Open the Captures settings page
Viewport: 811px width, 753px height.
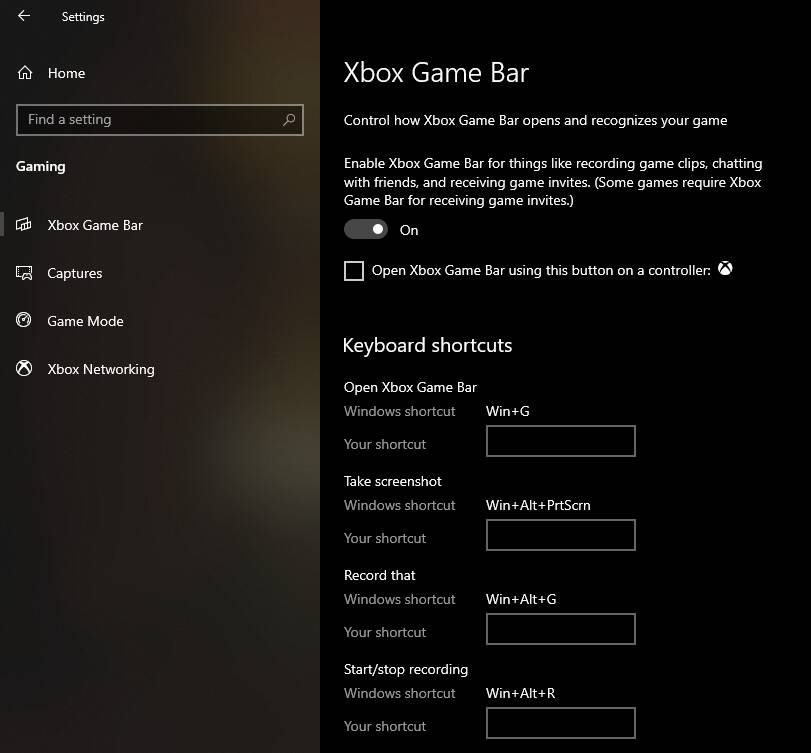click(x=75, y=273)
